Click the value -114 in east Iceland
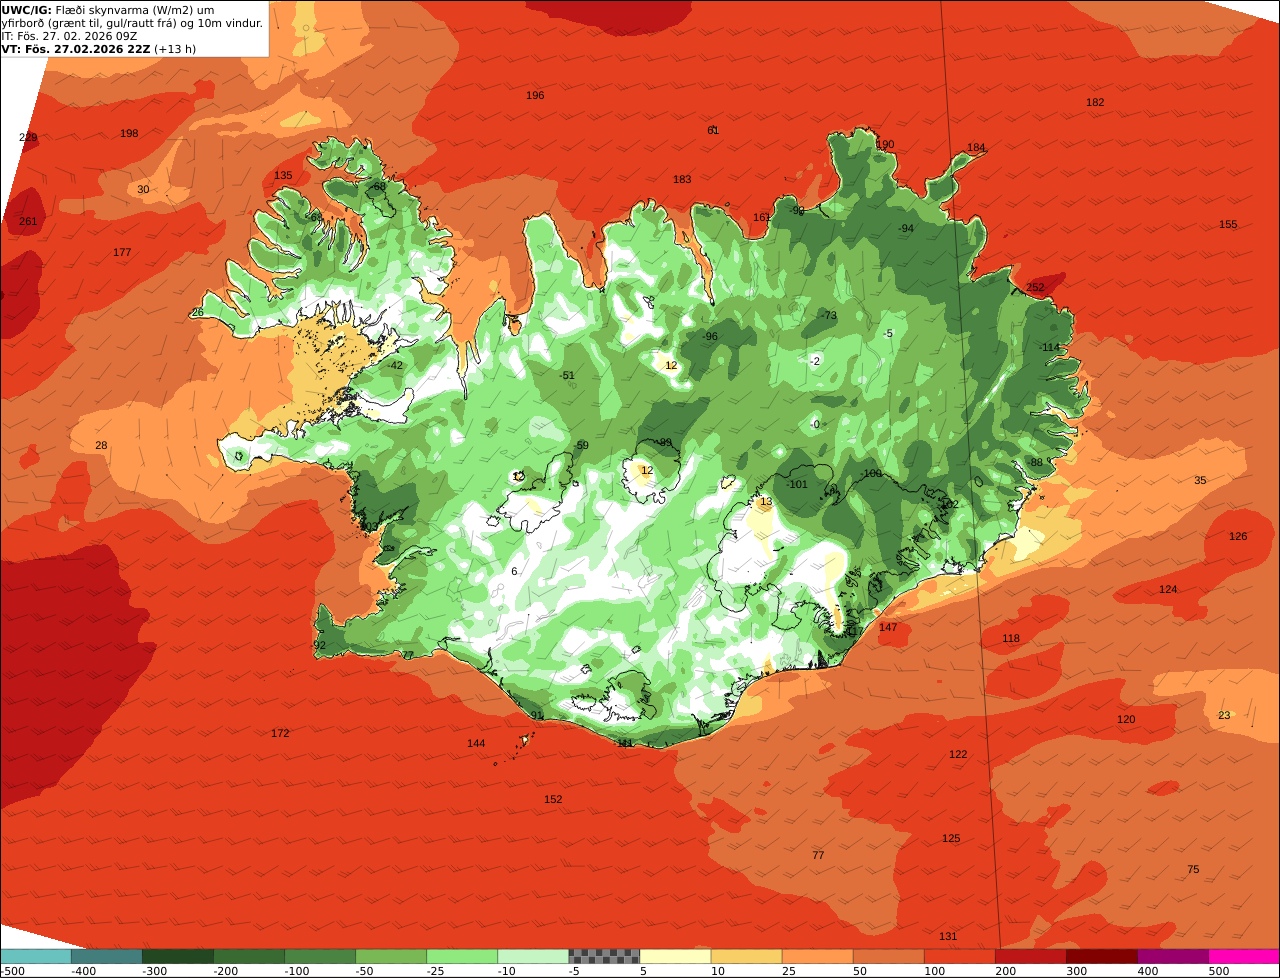Image resolution: width=1280 pixels, height=978 pixels. coord(1049,347)
